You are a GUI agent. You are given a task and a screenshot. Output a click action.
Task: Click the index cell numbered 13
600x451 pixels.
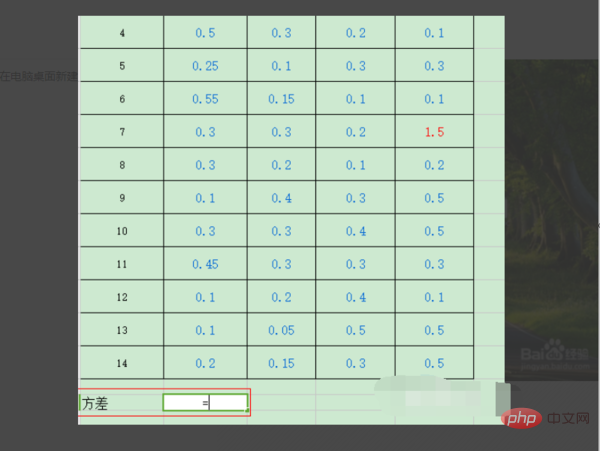(x=122, y=330)
